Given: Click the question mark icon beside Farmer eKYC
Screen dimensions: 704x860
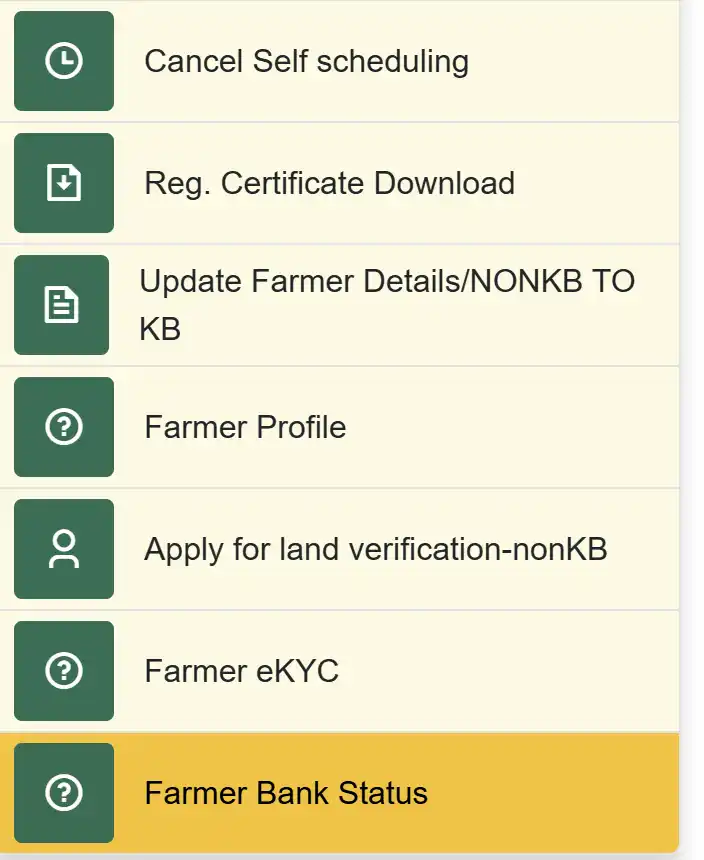Looking at the screenshot, I should point(64,671).
